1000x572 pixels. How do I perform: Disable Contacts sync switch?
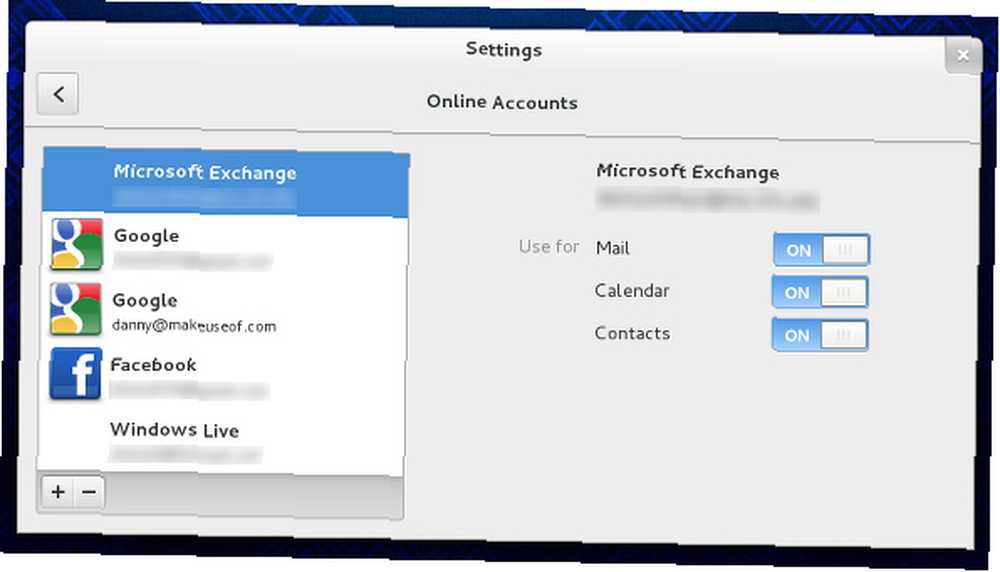820,335
